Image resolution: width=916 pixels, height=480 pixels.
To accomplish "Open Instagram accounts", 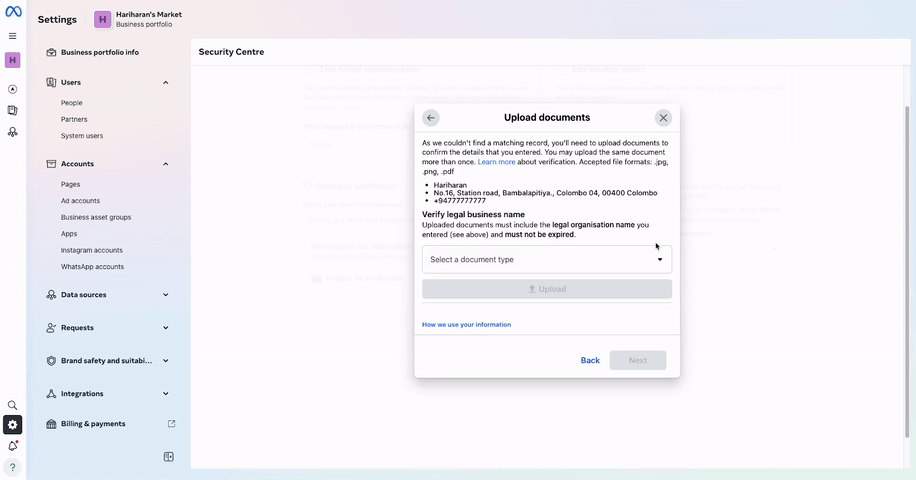I will (92, 250).
